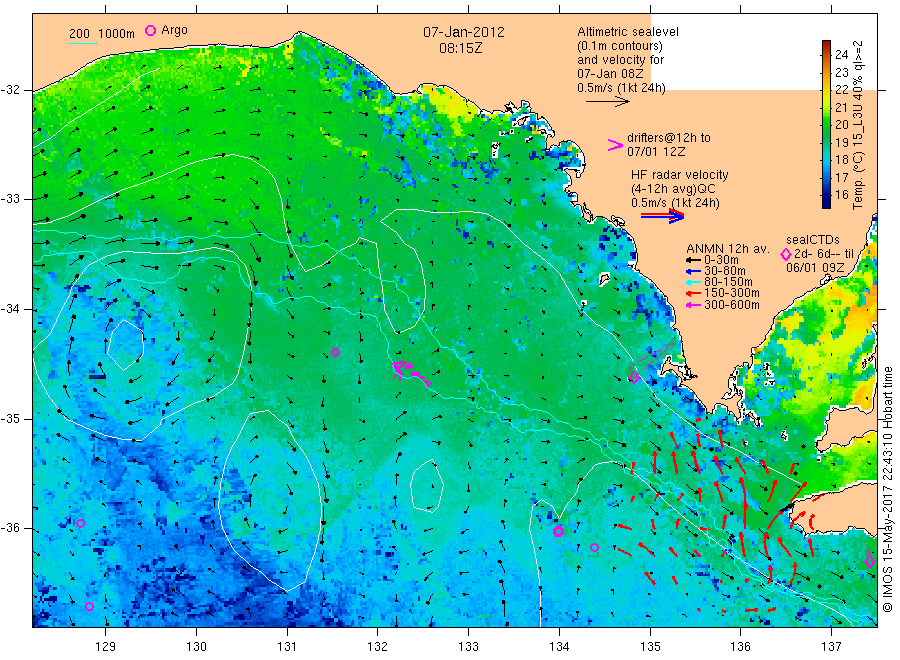The height and width of the screenshot is (660, 900).
Task: Click the 'ANMN 12h av.' legend heading
Action: pyautogui.click(x=728, y=249)
